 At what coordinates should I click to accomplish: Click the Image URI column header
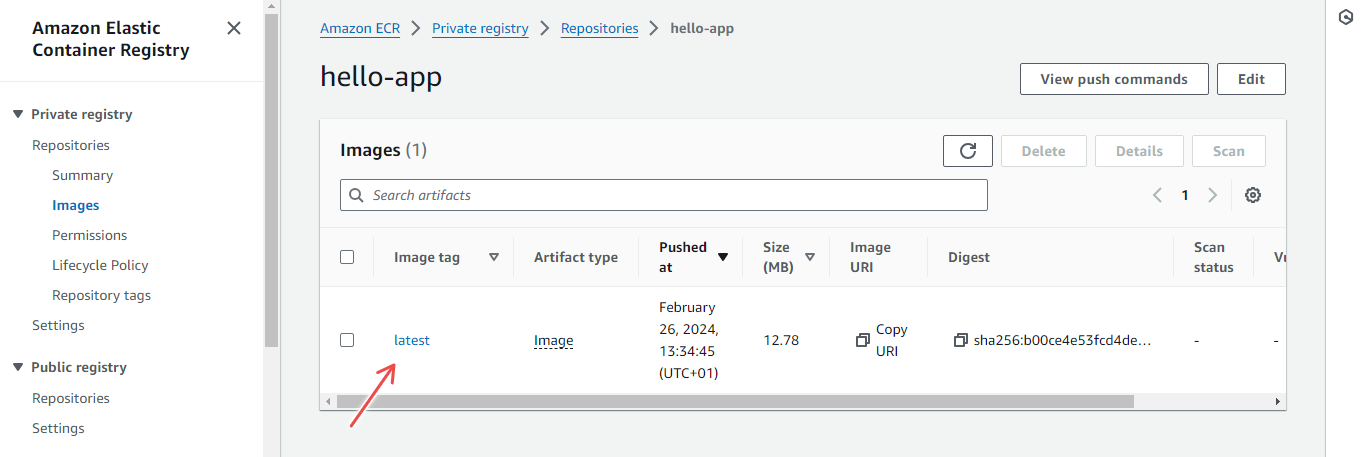pos(870,257)
